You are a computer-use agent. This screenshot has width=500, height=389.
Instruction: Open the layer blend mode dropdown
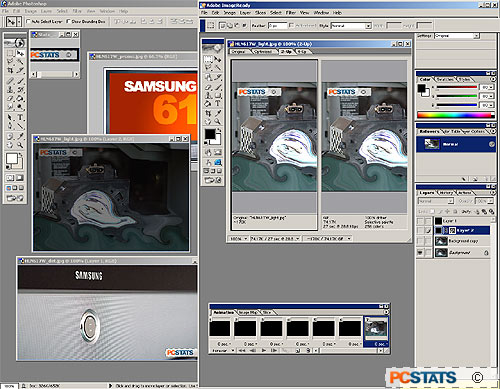coord(436,201)
